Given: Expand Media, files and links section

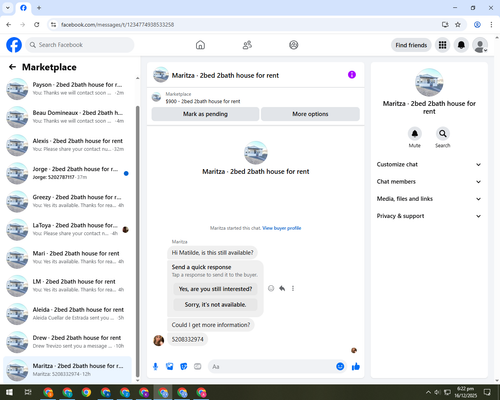Looking at the screenshot, I should [429, 199].
